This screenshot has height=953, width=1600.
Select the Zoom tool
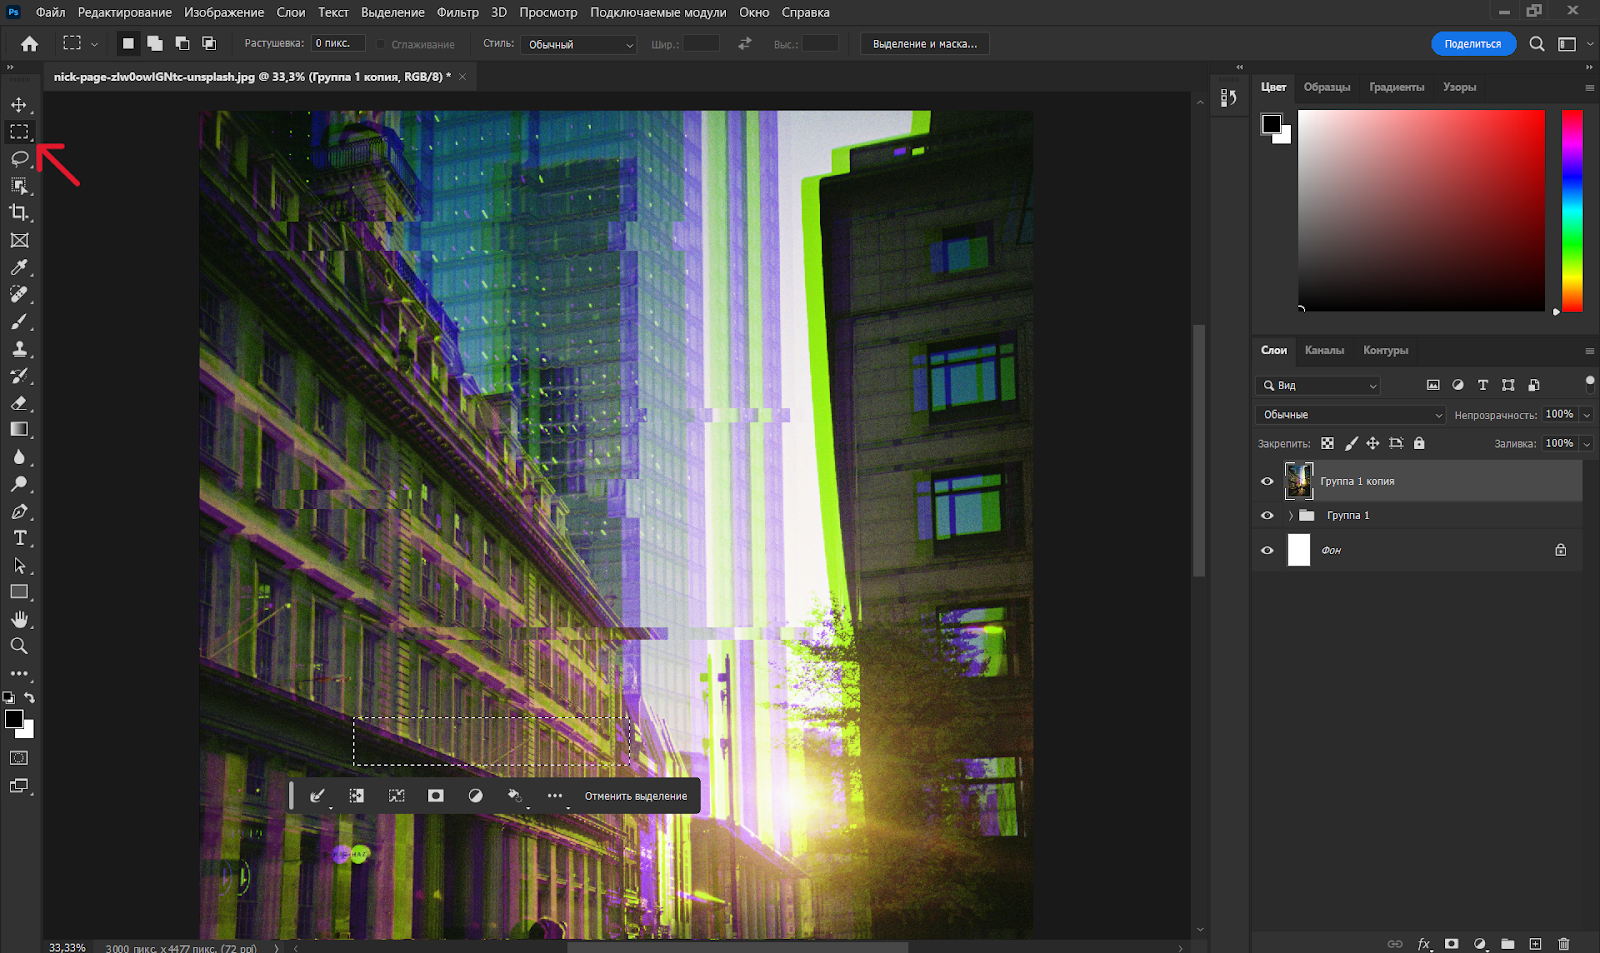[x=19, y=645]
